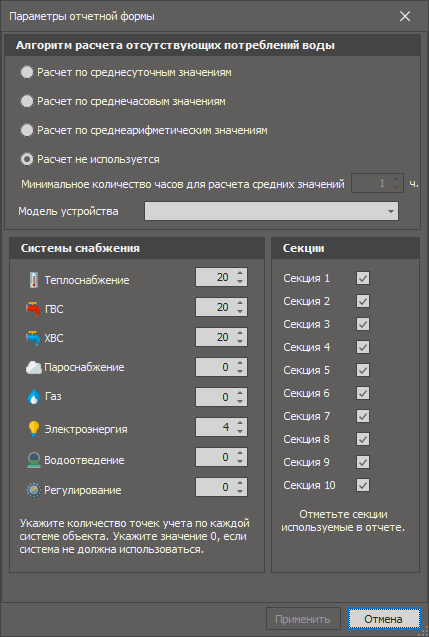Click the red hot water tap icon (ГВС)
Image resolution: width=429 pixels, height=637 pixels.
coord(33,309)
